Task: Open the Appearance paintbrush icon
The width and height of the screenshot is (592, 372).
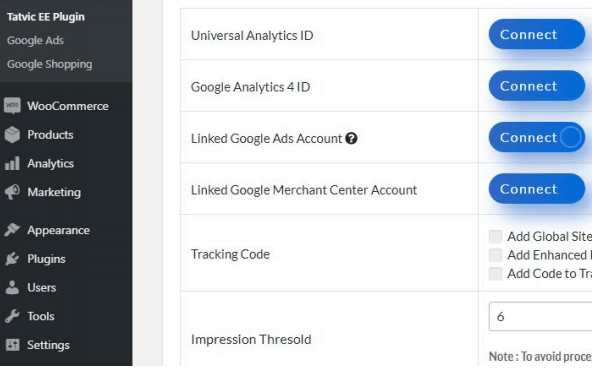Action: click(x=12, y=230)
